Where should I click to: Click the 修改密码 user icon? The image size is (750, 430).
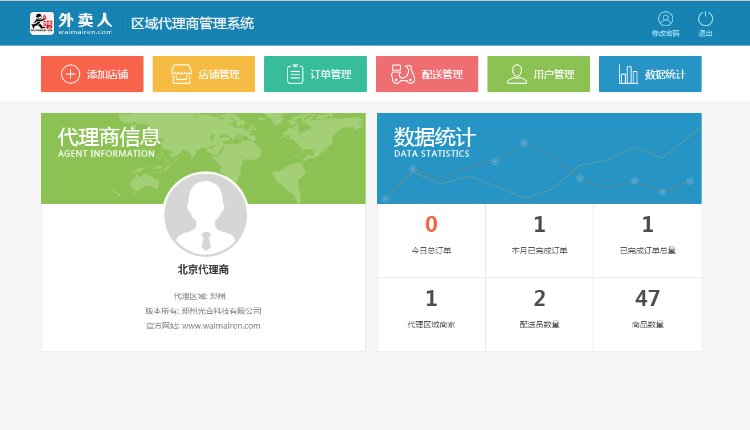pos(665,19)
